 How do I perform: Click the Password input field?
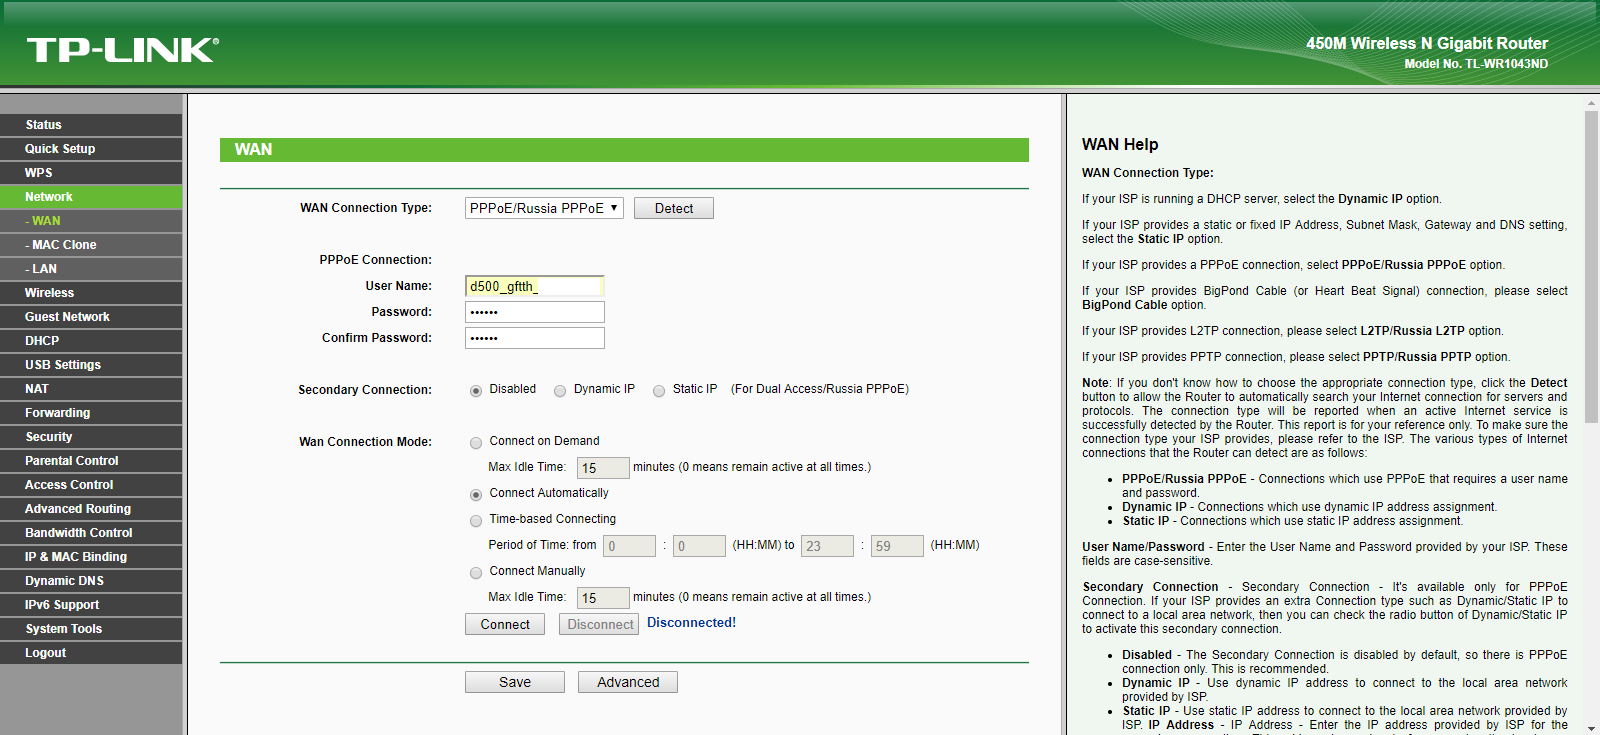pyautogui.click(x=534, y=312)
